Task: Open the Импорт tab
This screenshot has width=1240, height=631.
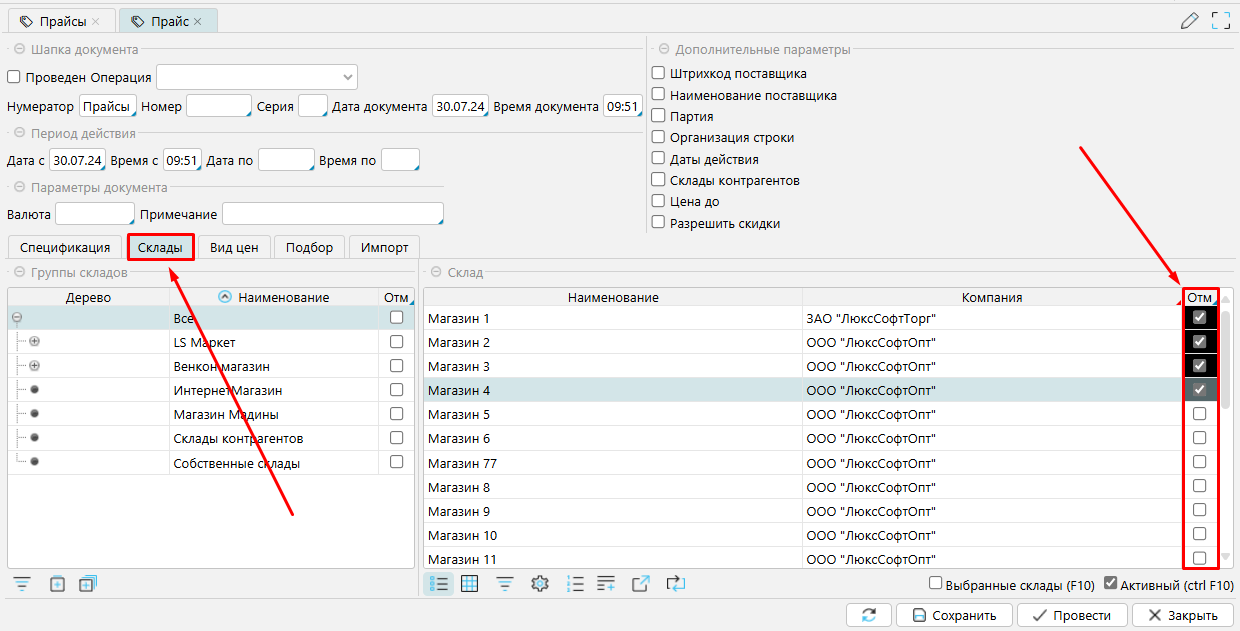Action: coord(385,247)
